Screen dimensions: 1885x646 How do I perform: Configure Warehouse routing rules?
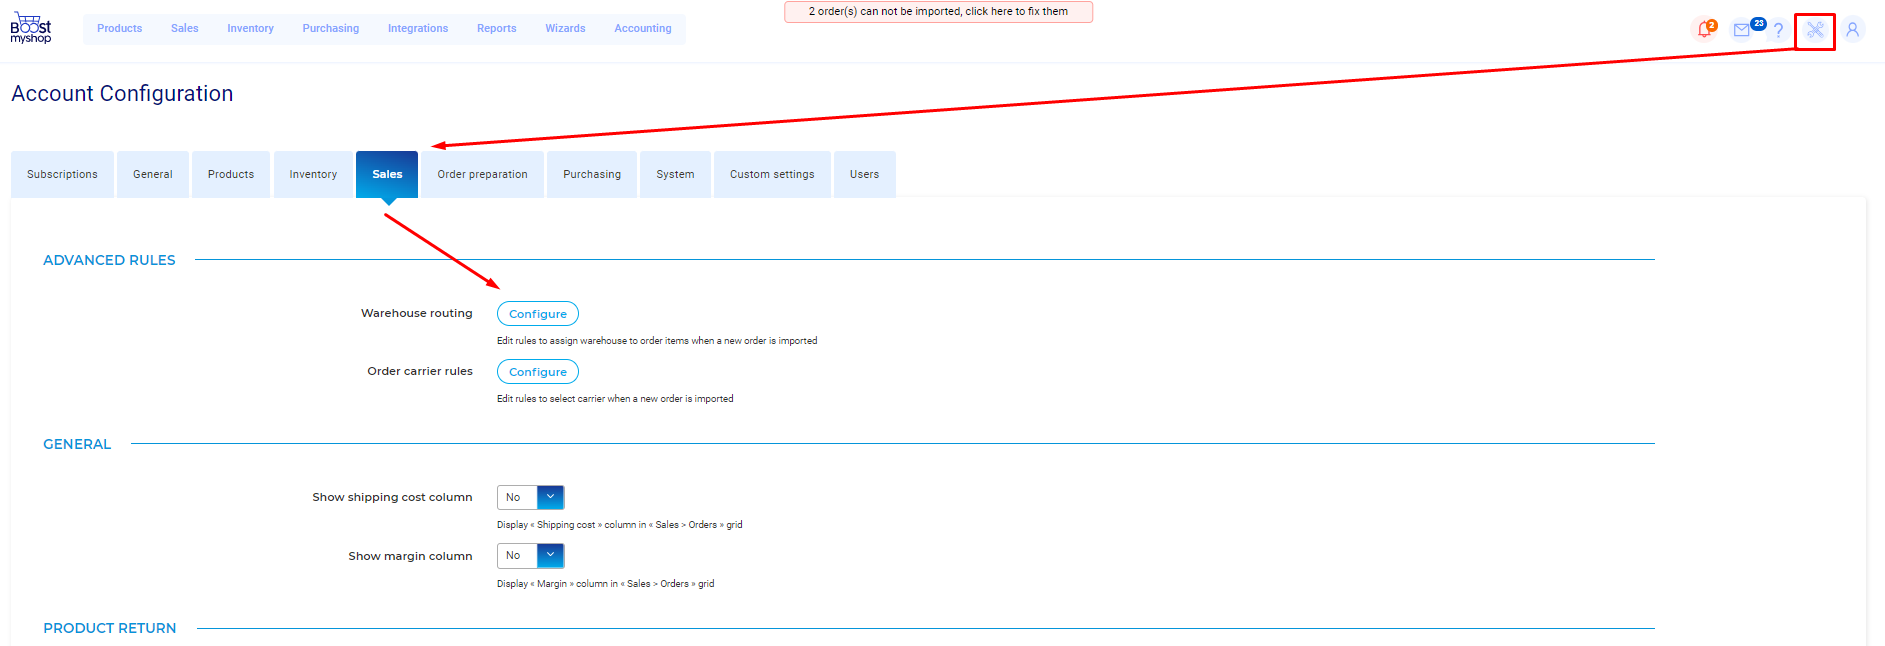point(537,314)
